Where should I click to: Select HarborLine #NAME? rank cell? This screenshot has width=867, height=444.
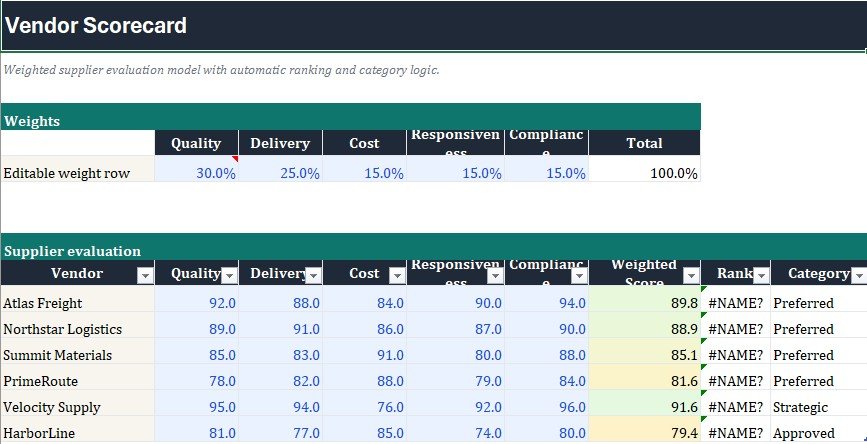pyautogui.click(x=735, y=429)
